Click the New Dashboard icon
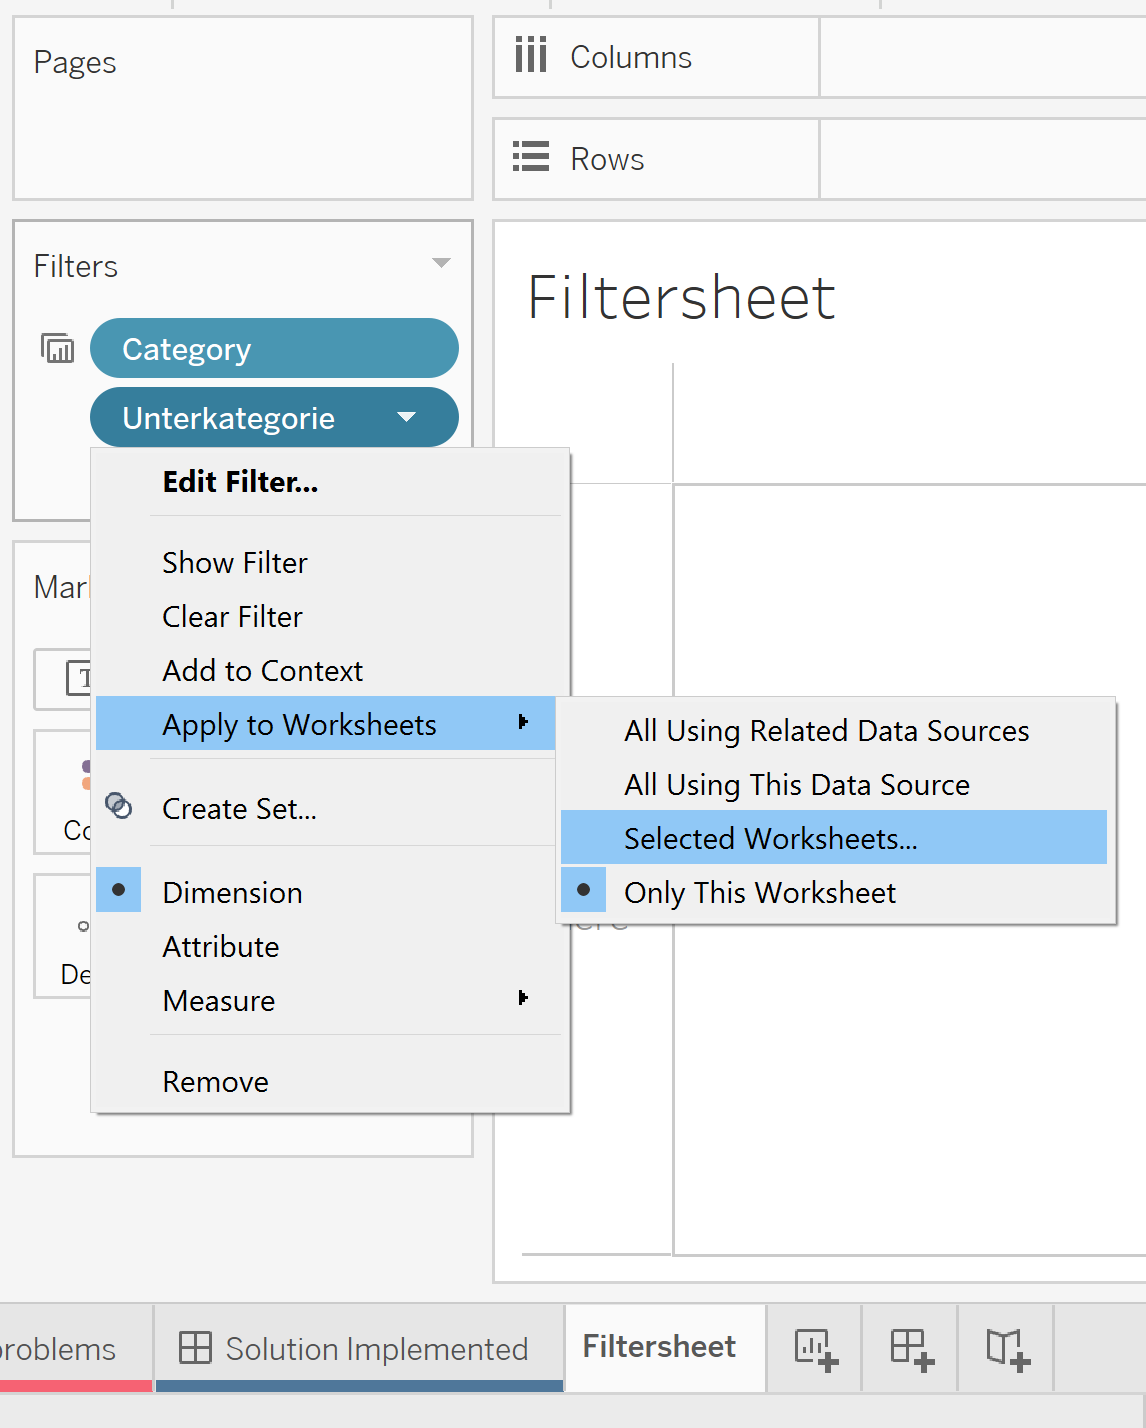The width and height of the screenshot is (1146, 1428). tap(908, 1349)
